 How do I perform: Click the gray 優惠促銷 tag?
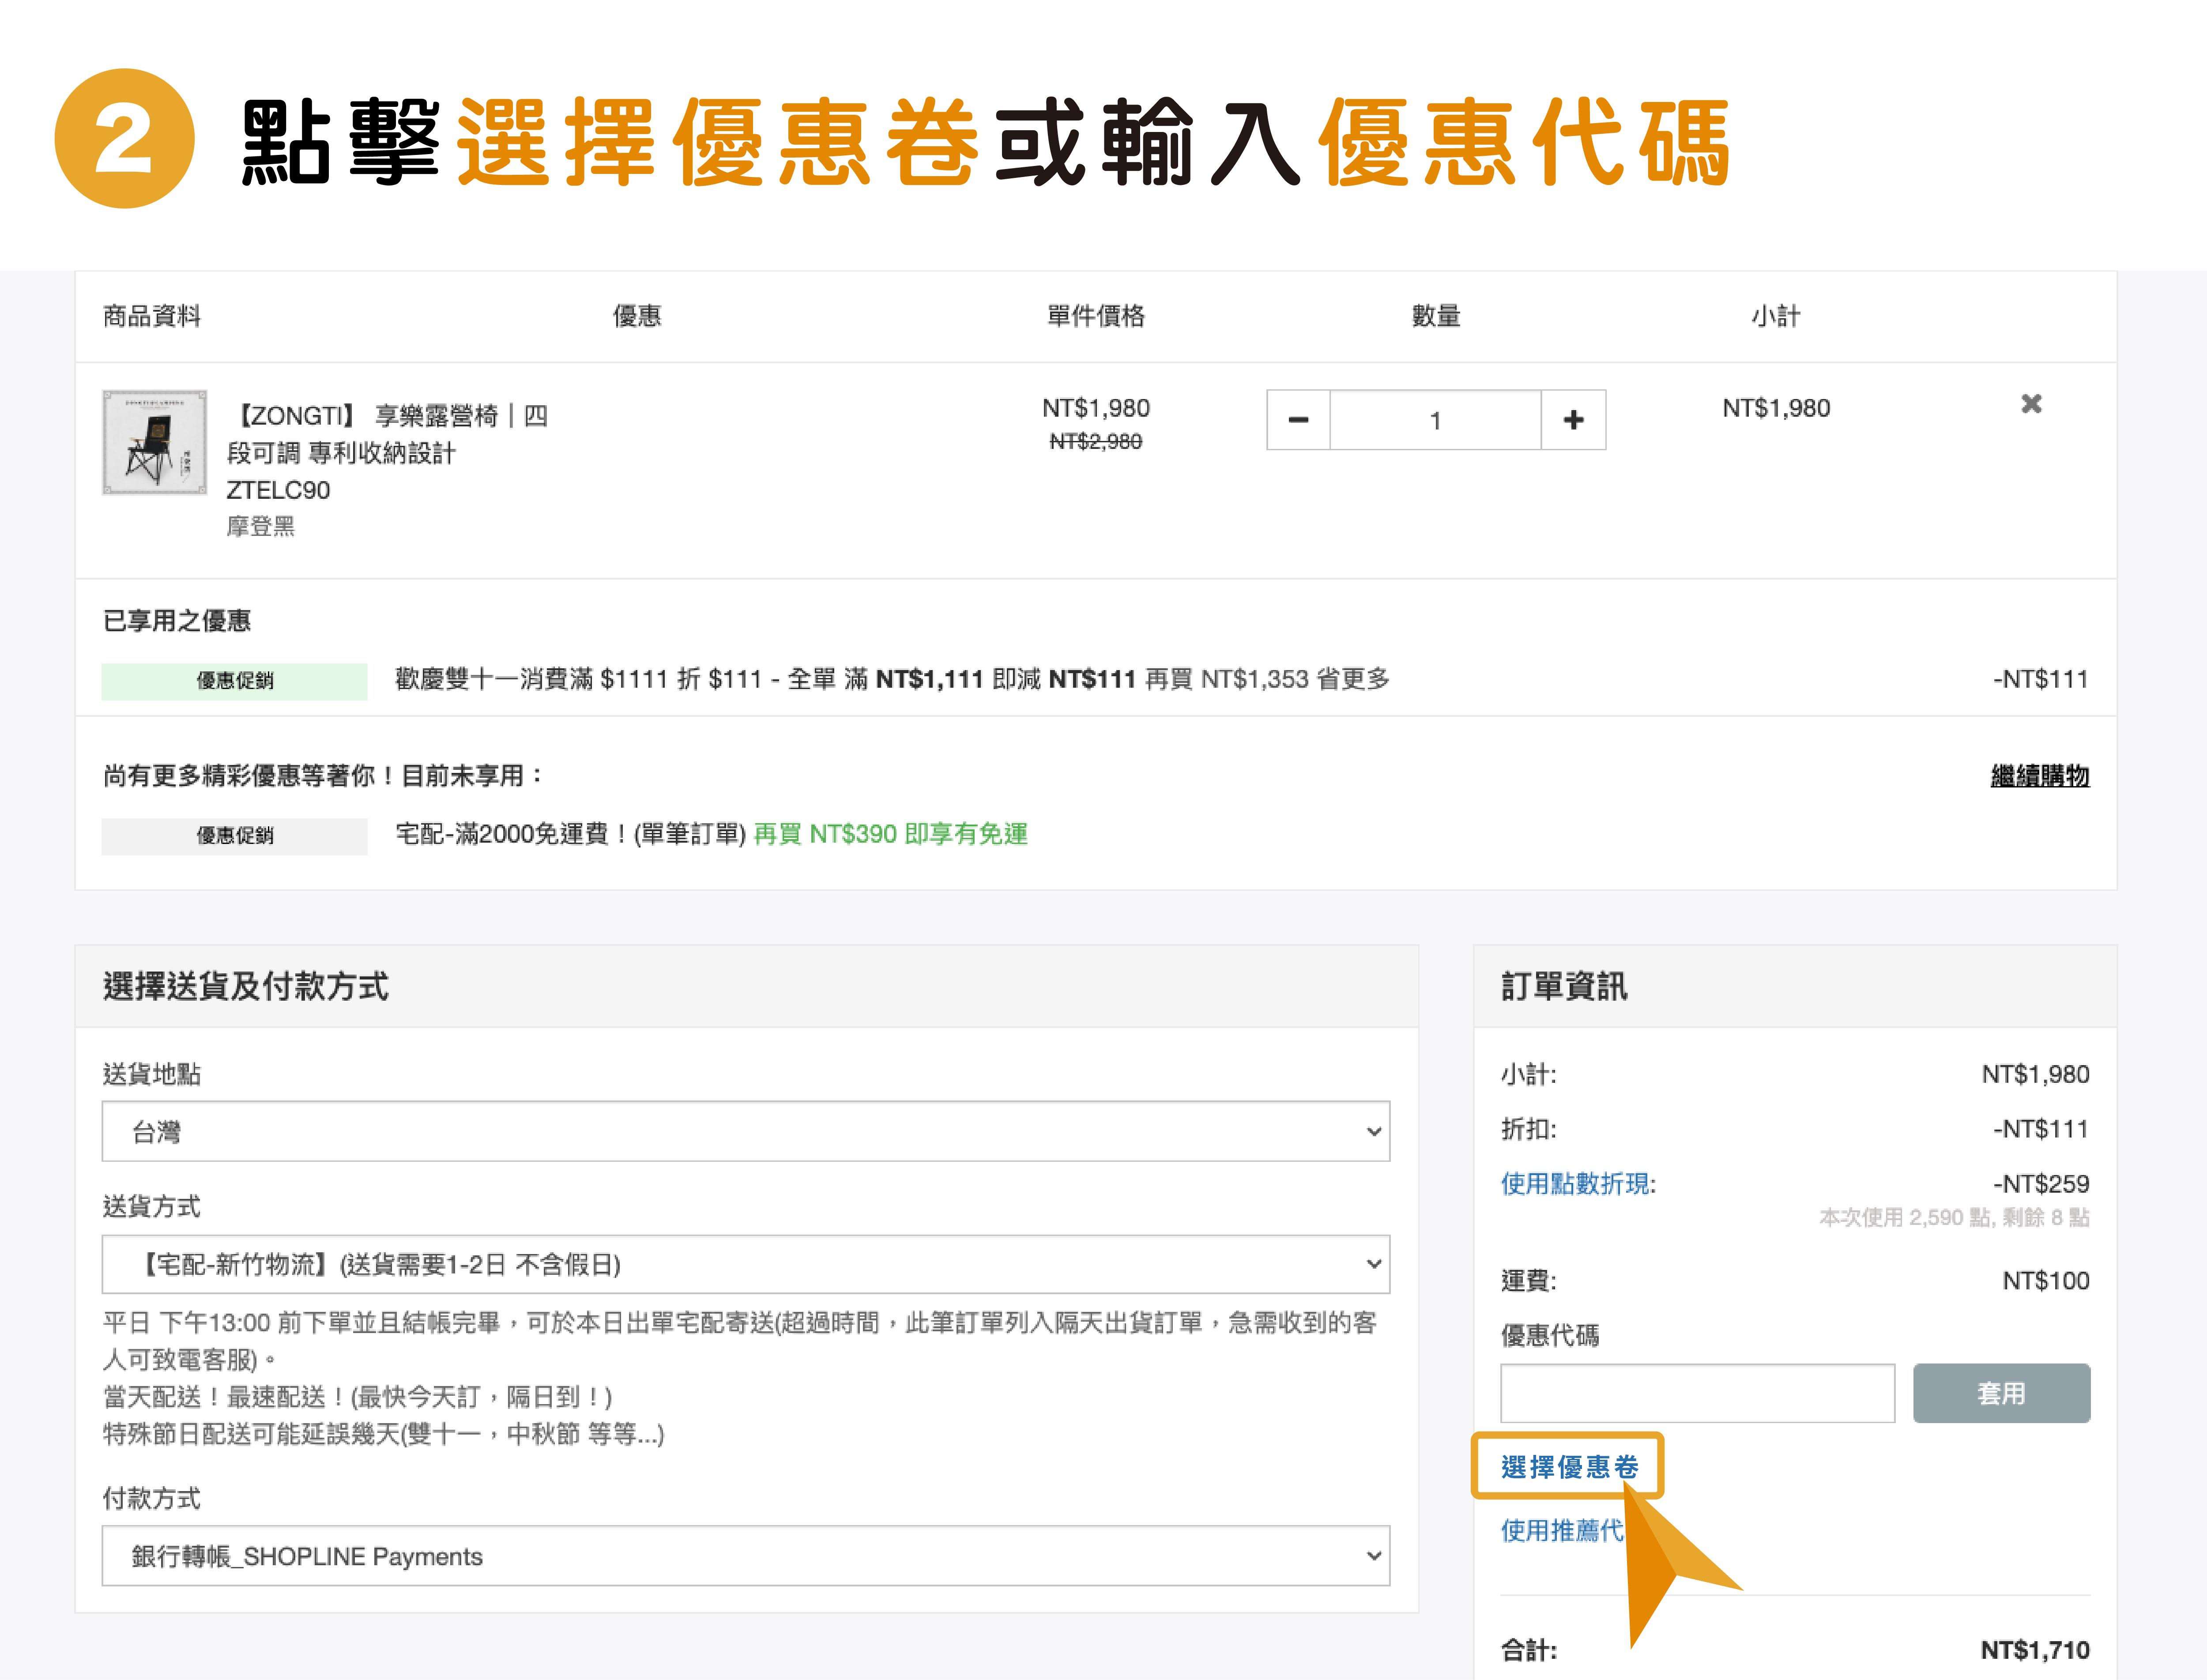pyautogui.click(x=234, y=836)
